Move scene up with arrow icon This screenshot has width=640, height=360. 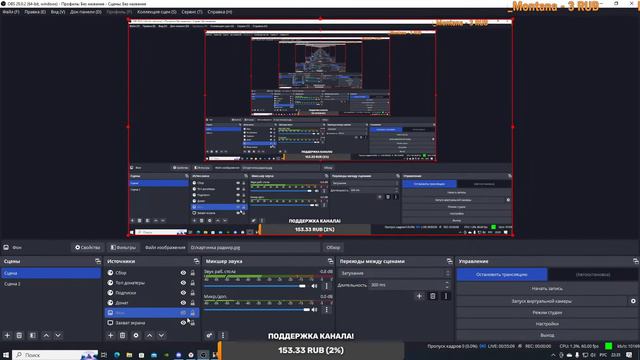pyautogui.click(x=46, y=335)
